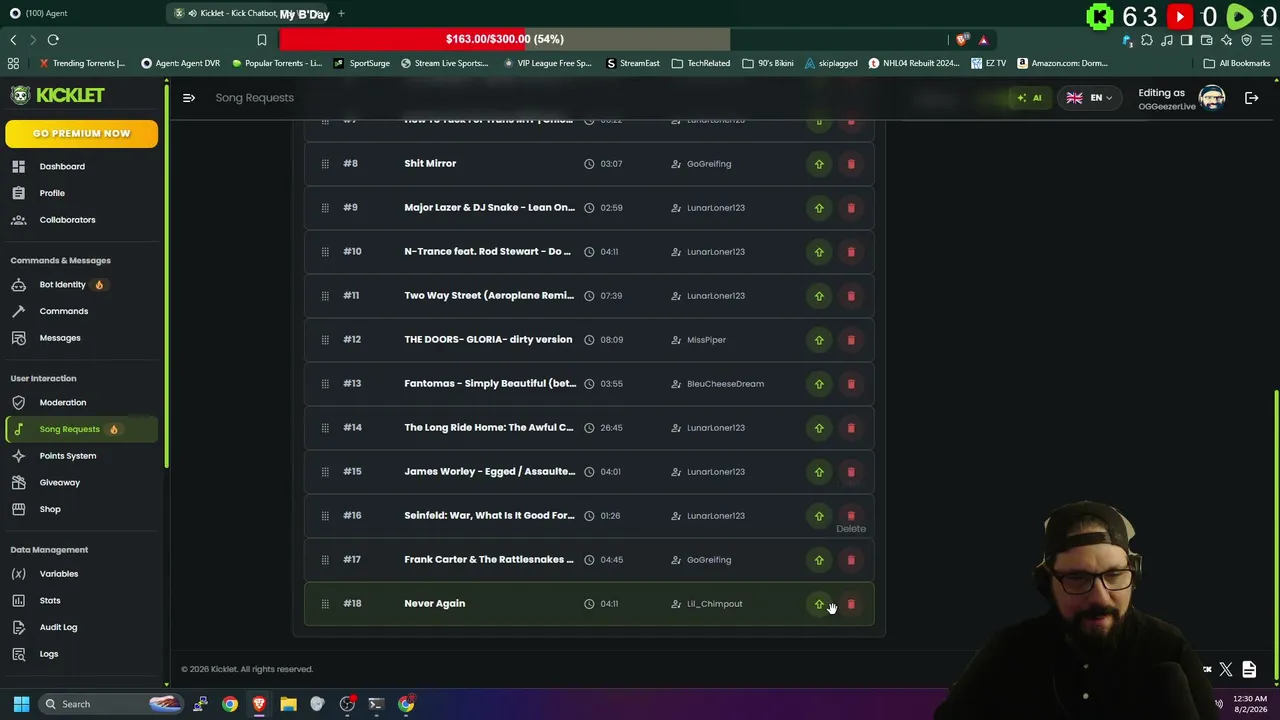Open Brave Wallet from the toolbar

[1206, 40]
